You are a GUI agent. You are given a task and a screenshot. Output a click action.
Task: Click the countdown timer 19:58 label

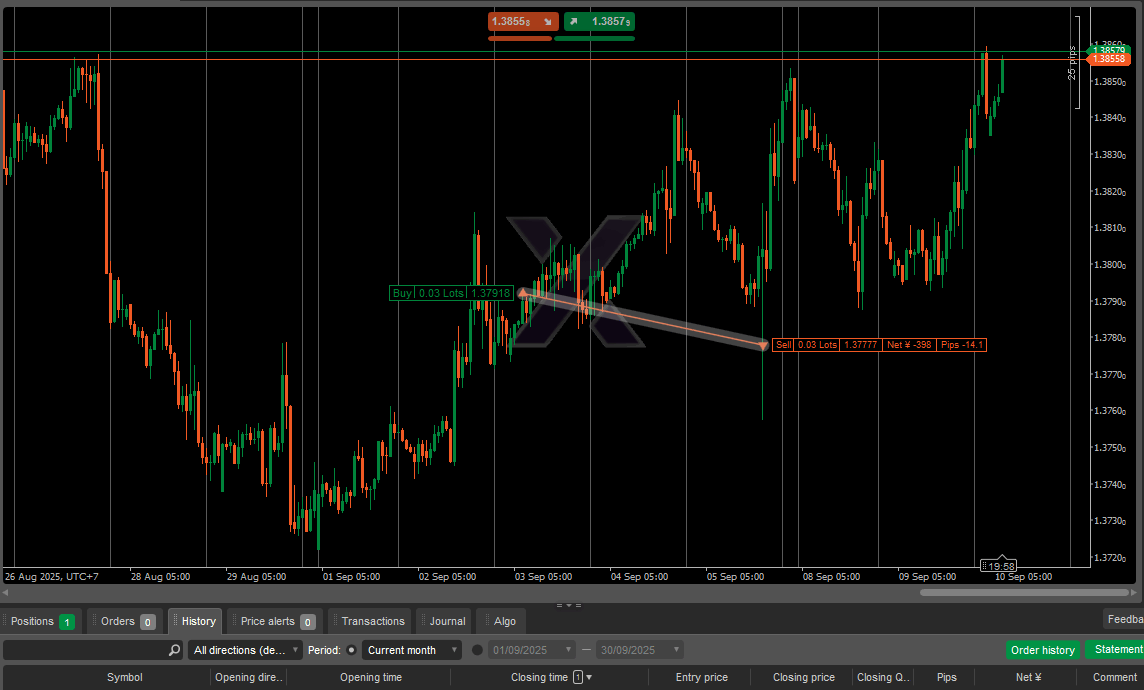[999, 566]
